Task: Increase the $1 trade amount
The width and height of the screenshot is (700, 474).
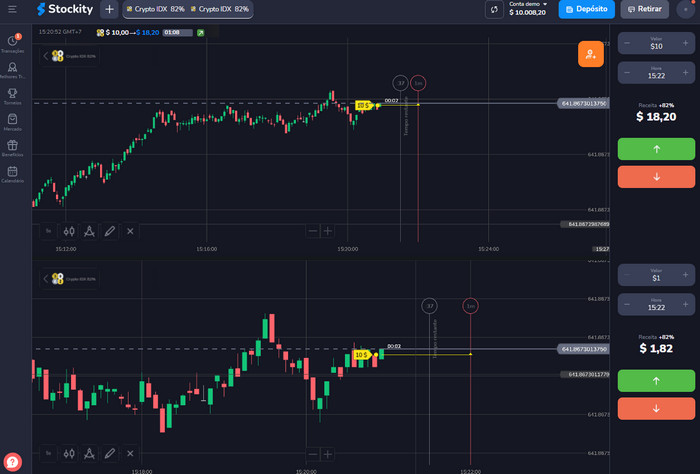Action: (685, 275)
